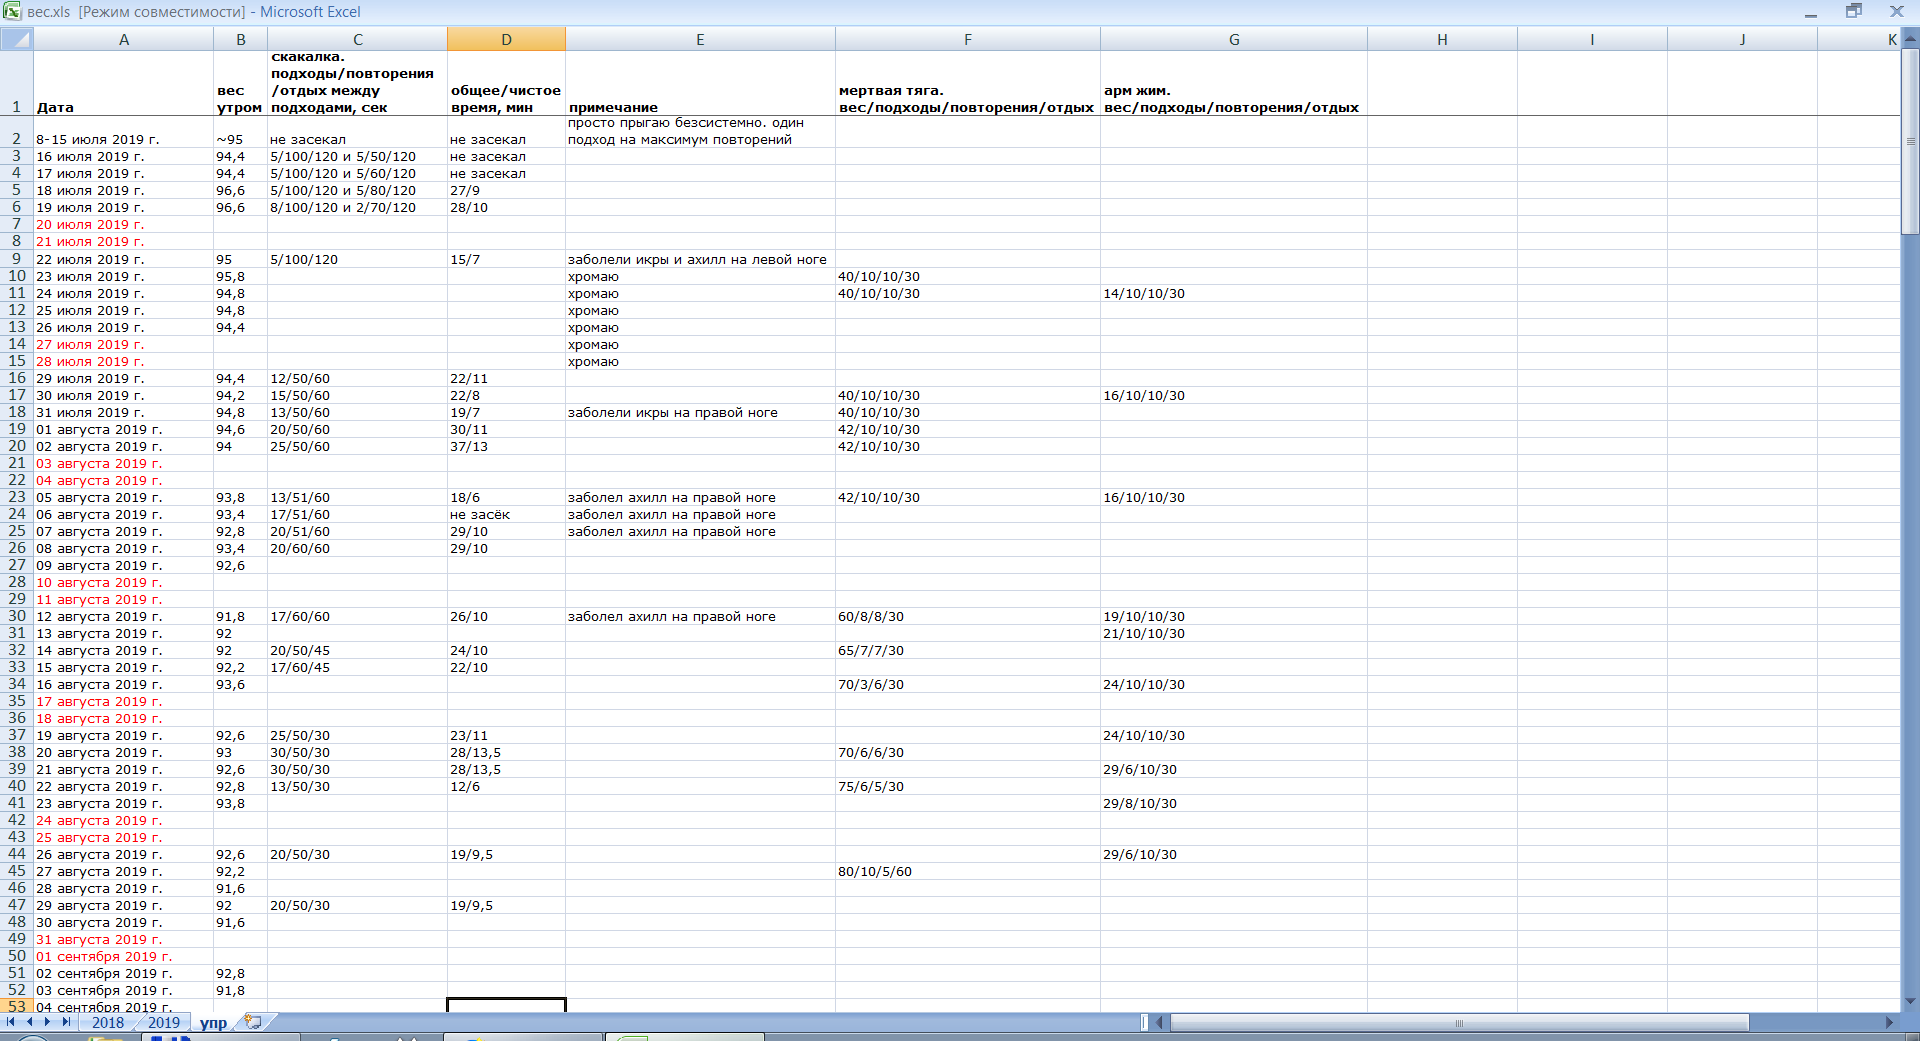Click the 'мертвая тяга' header cell
This screenshot has width=1920, height=1041.
pos(968,83)
